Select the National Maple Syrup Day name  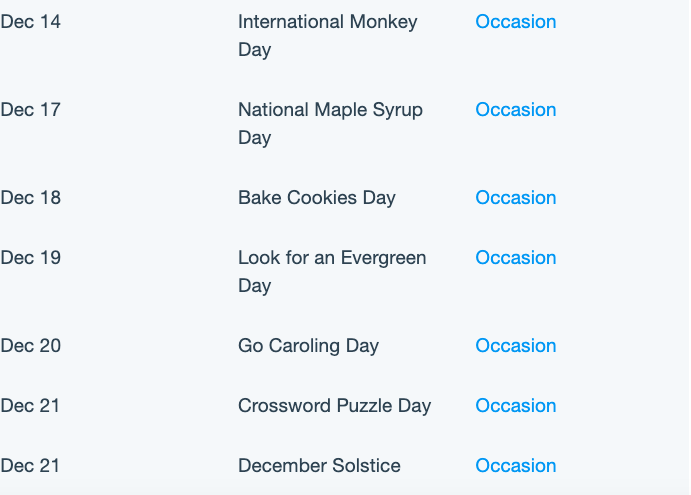coord(330,123)
